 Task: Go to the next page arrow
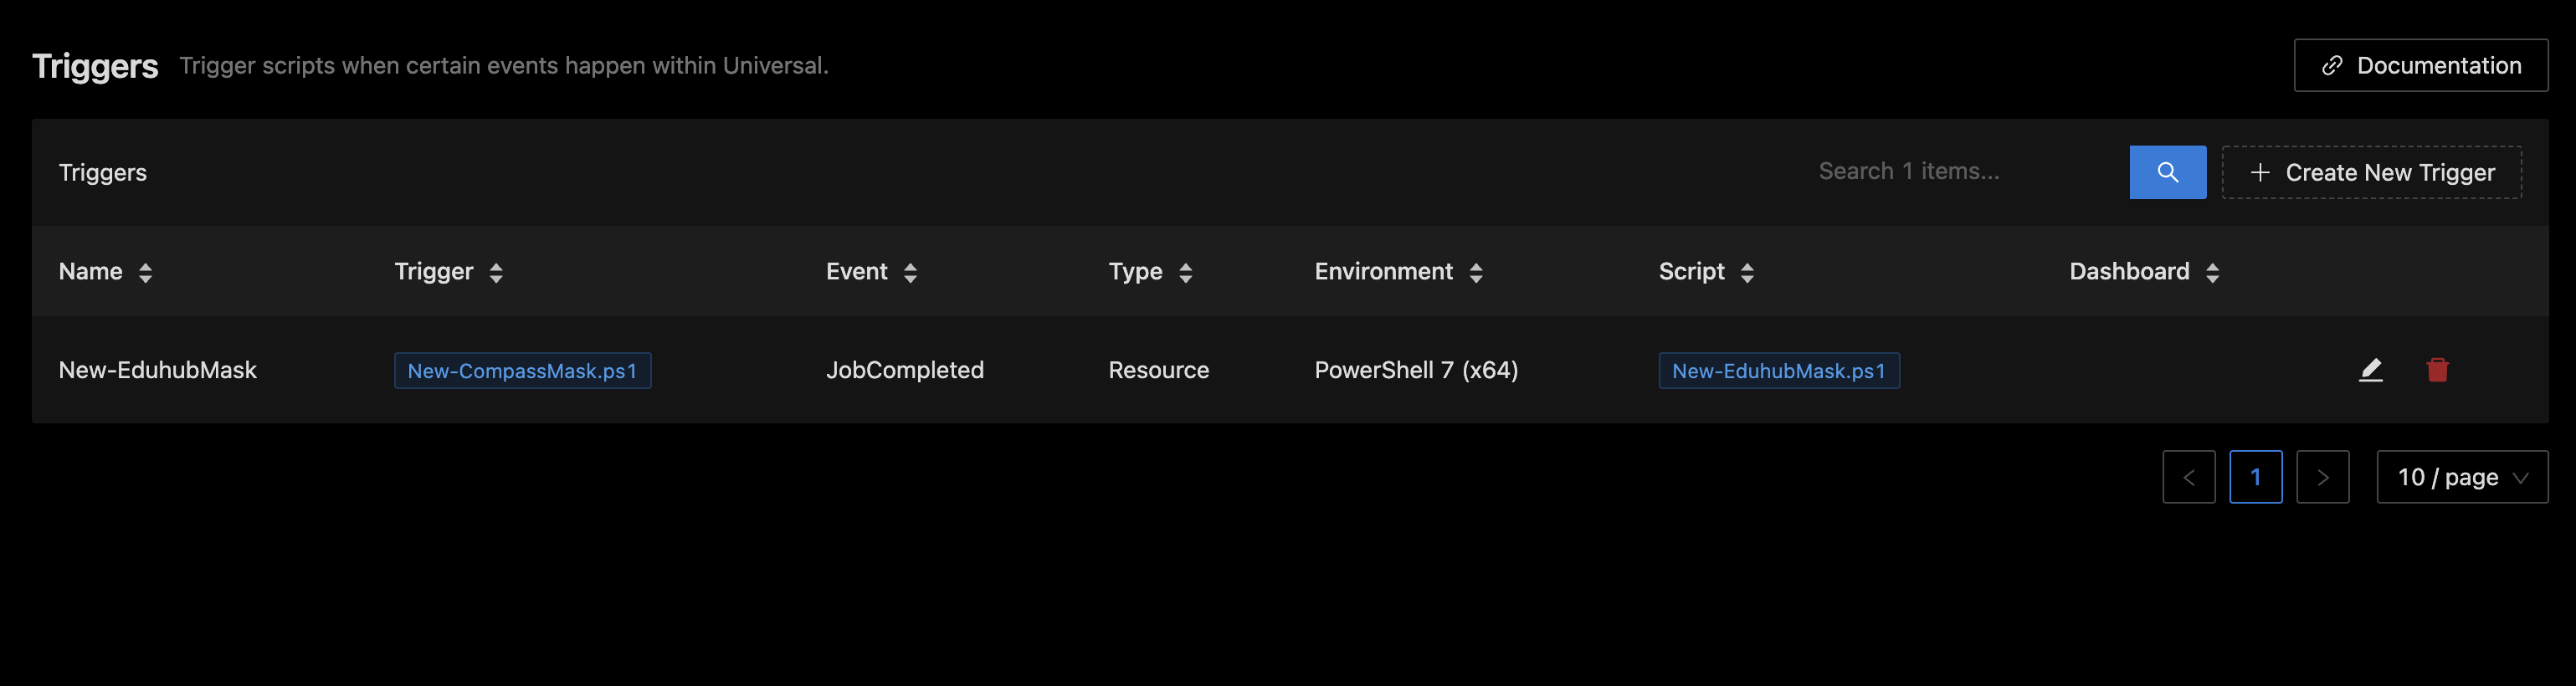[x=2322, y=477]
